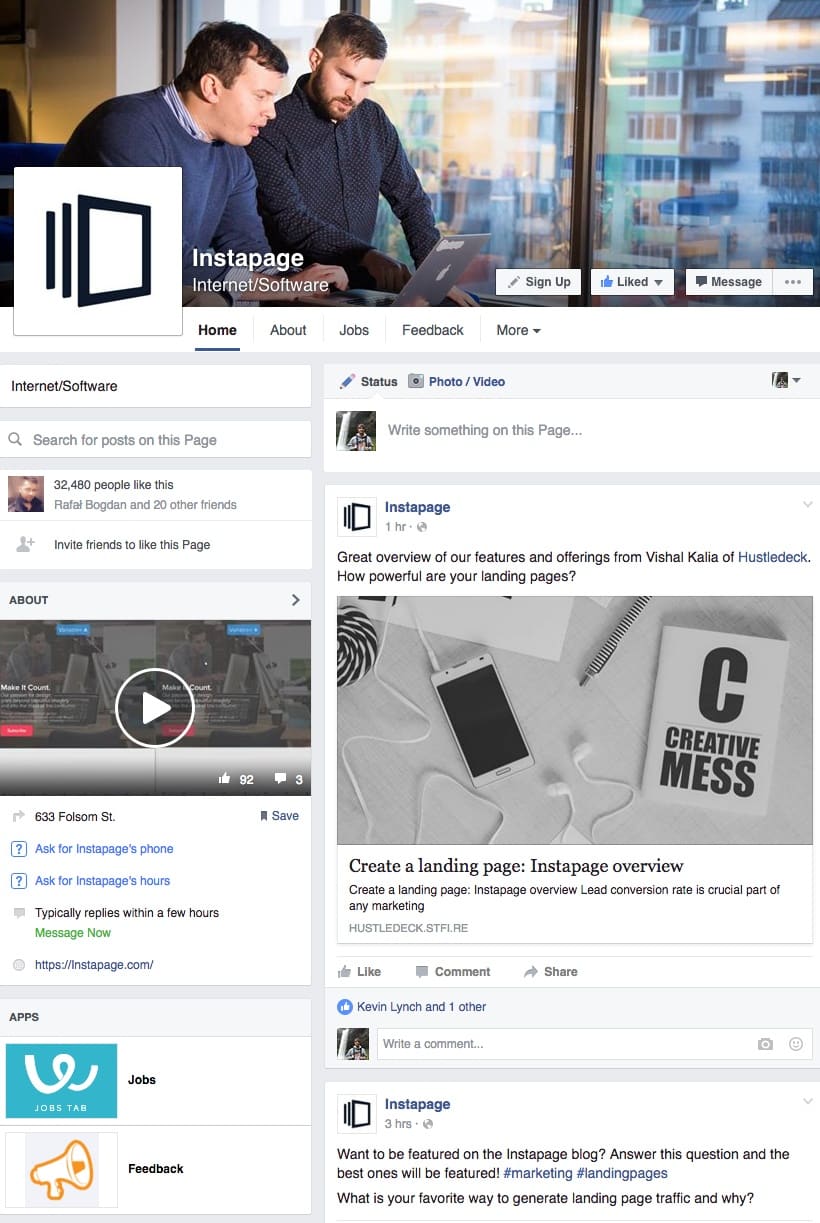Screen dimensions: 820x1223
Task: Select the Home tab
Action: [218, 330]
